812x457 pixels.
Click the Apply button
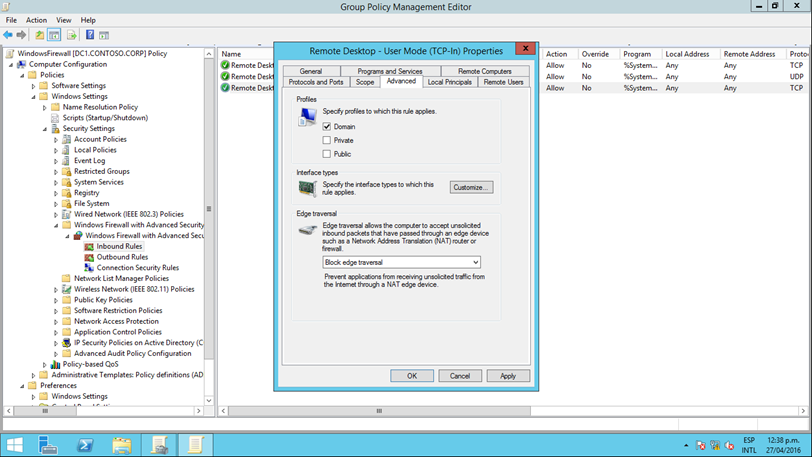508,376
